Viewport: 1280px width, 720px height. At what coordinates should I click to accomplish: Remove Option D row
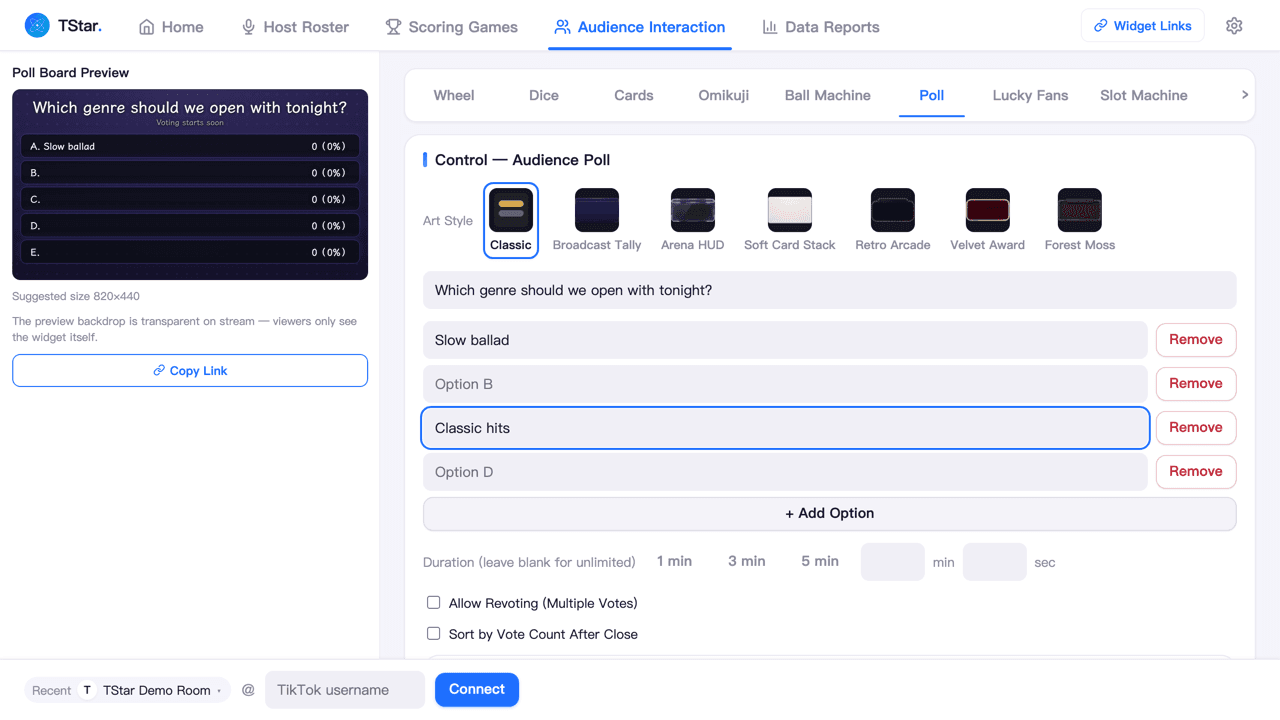tap(1196, 472)
